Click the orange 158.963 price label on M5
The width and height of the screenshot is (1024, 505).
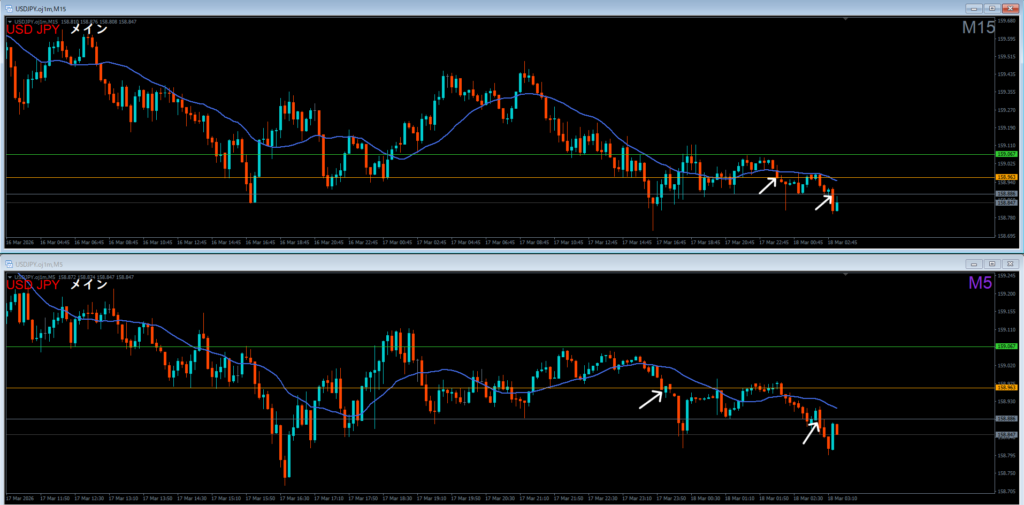point(1004,388)
